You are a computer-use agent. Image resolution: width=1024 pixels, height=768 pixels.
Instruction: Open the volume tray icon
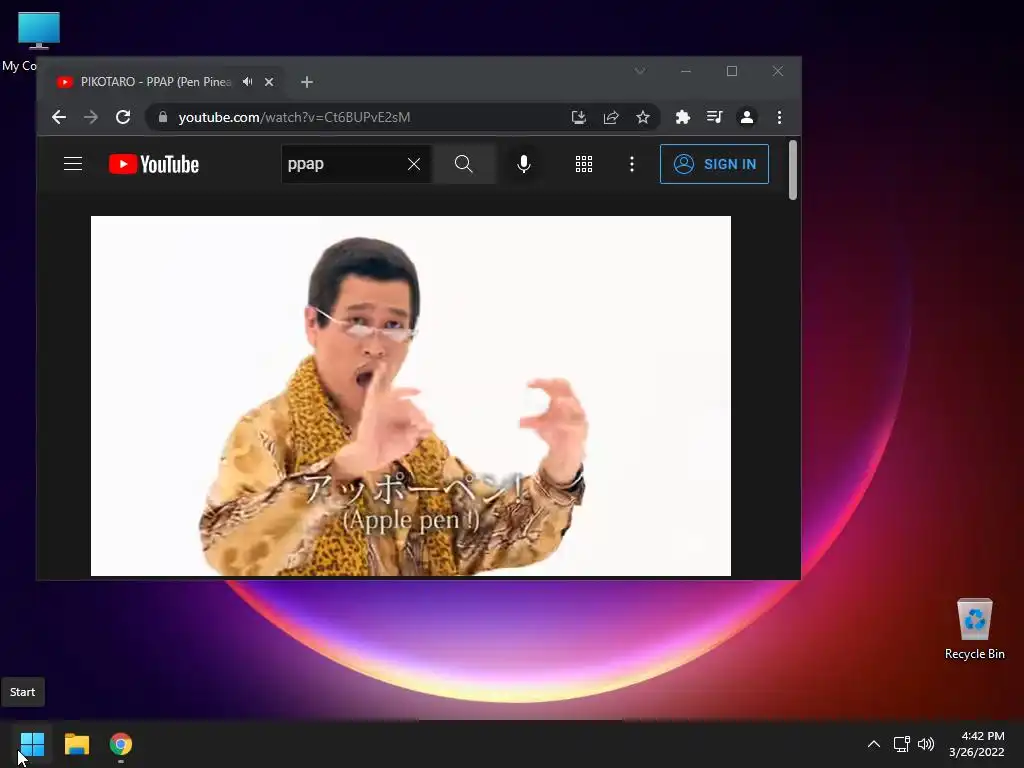click(926, 744)
